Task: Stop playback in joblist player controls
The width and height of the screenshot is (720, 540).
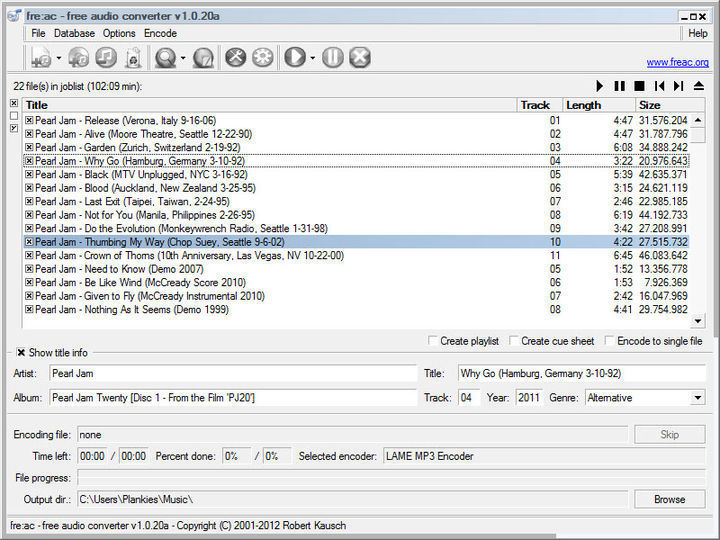Action: pos(639,86)
